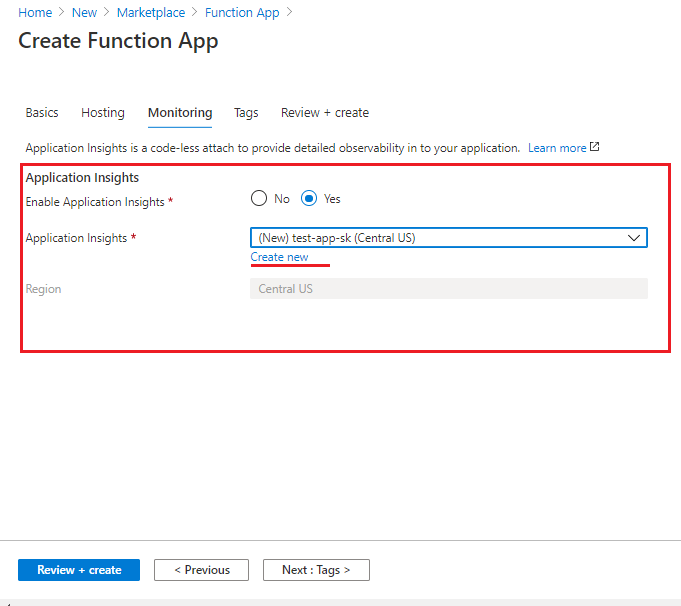
Task: Select the Monitoring tab
Action: [180, 113]
